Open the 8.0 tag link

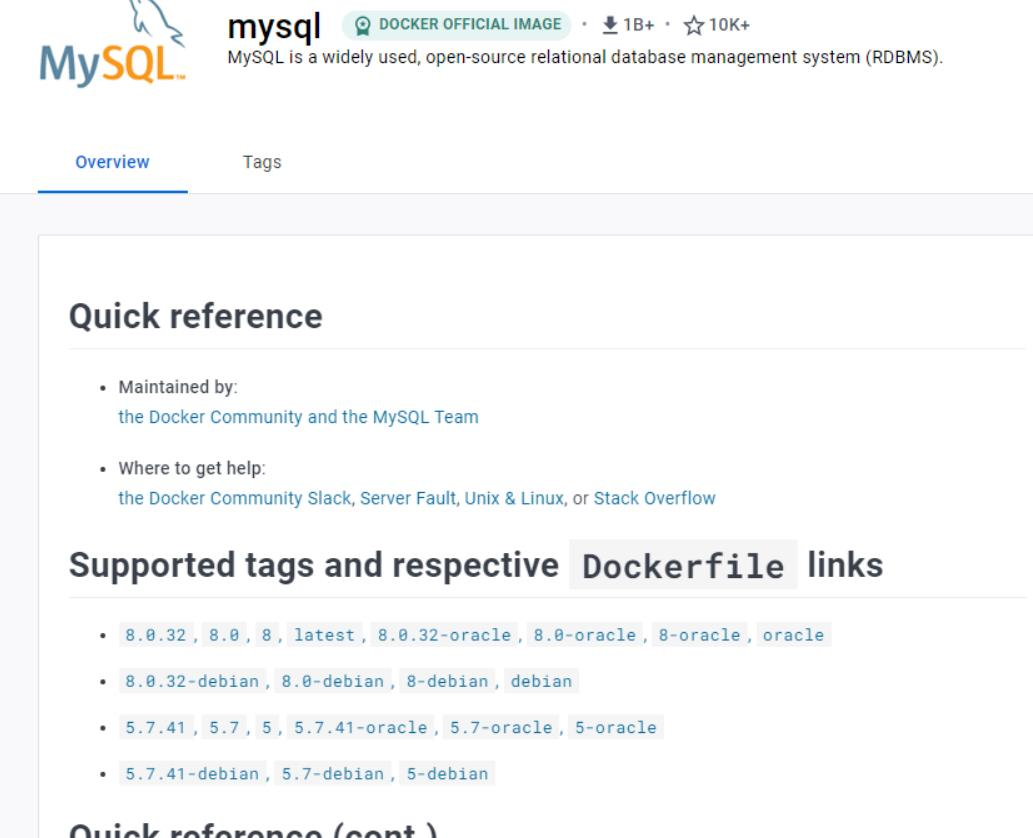(224, 635)
